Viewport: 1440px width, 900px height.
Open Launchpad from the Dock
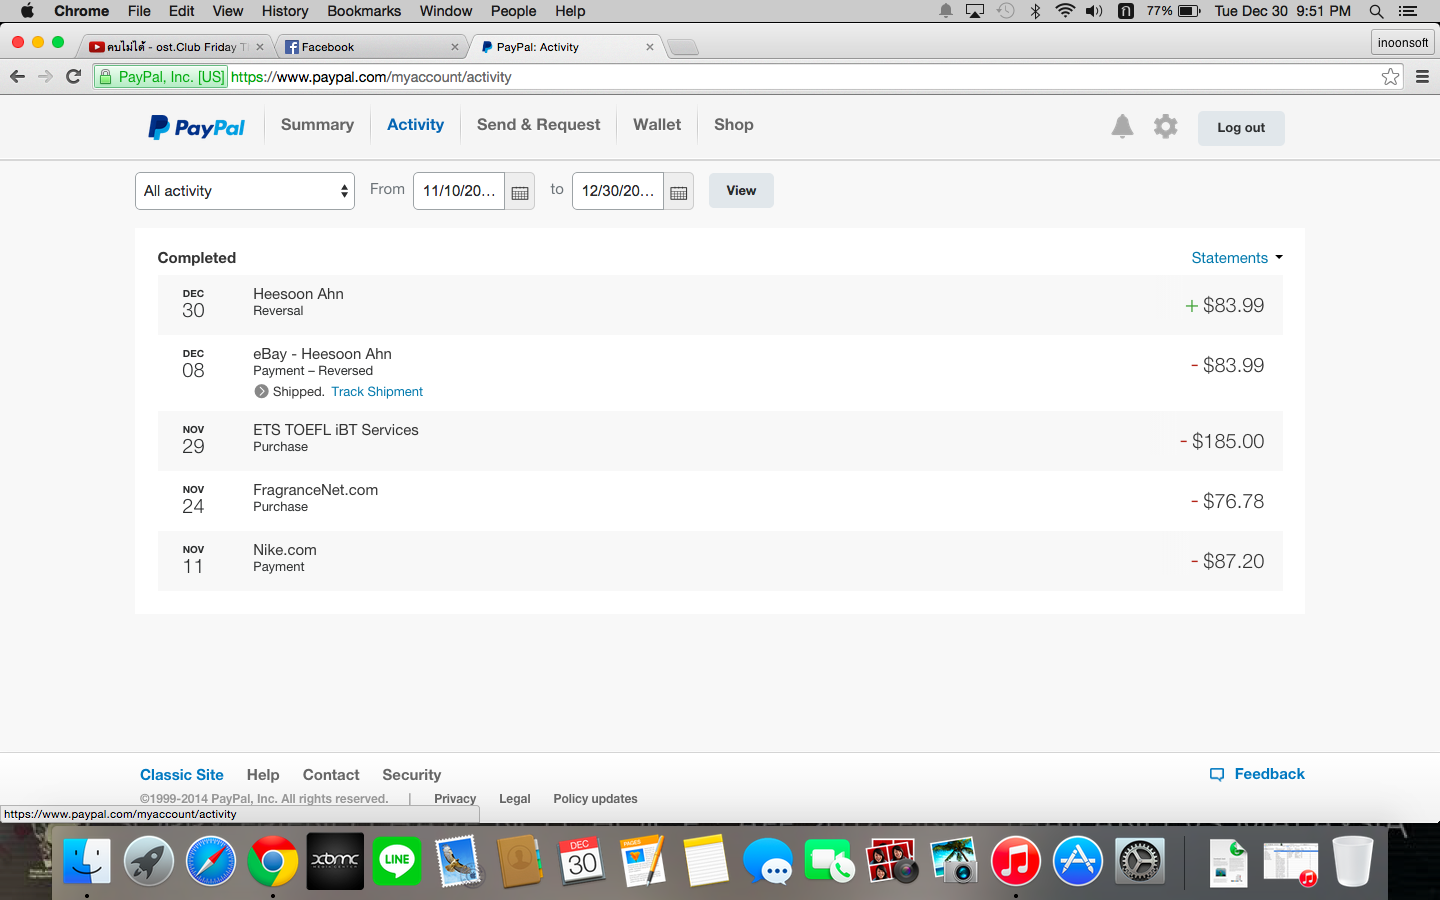(149, 861)
